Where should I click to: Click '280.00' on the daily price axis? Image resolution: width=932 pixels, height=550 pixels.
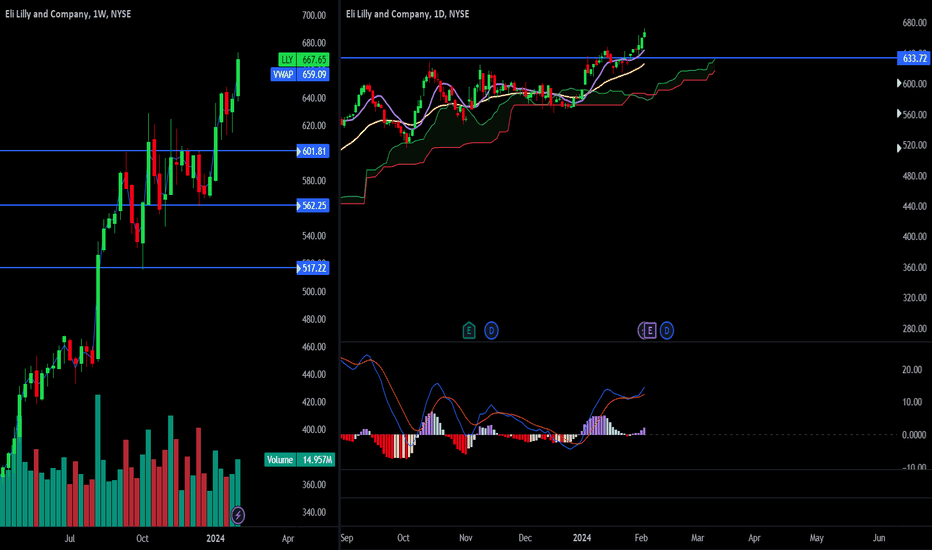click(x=915, y=329)
